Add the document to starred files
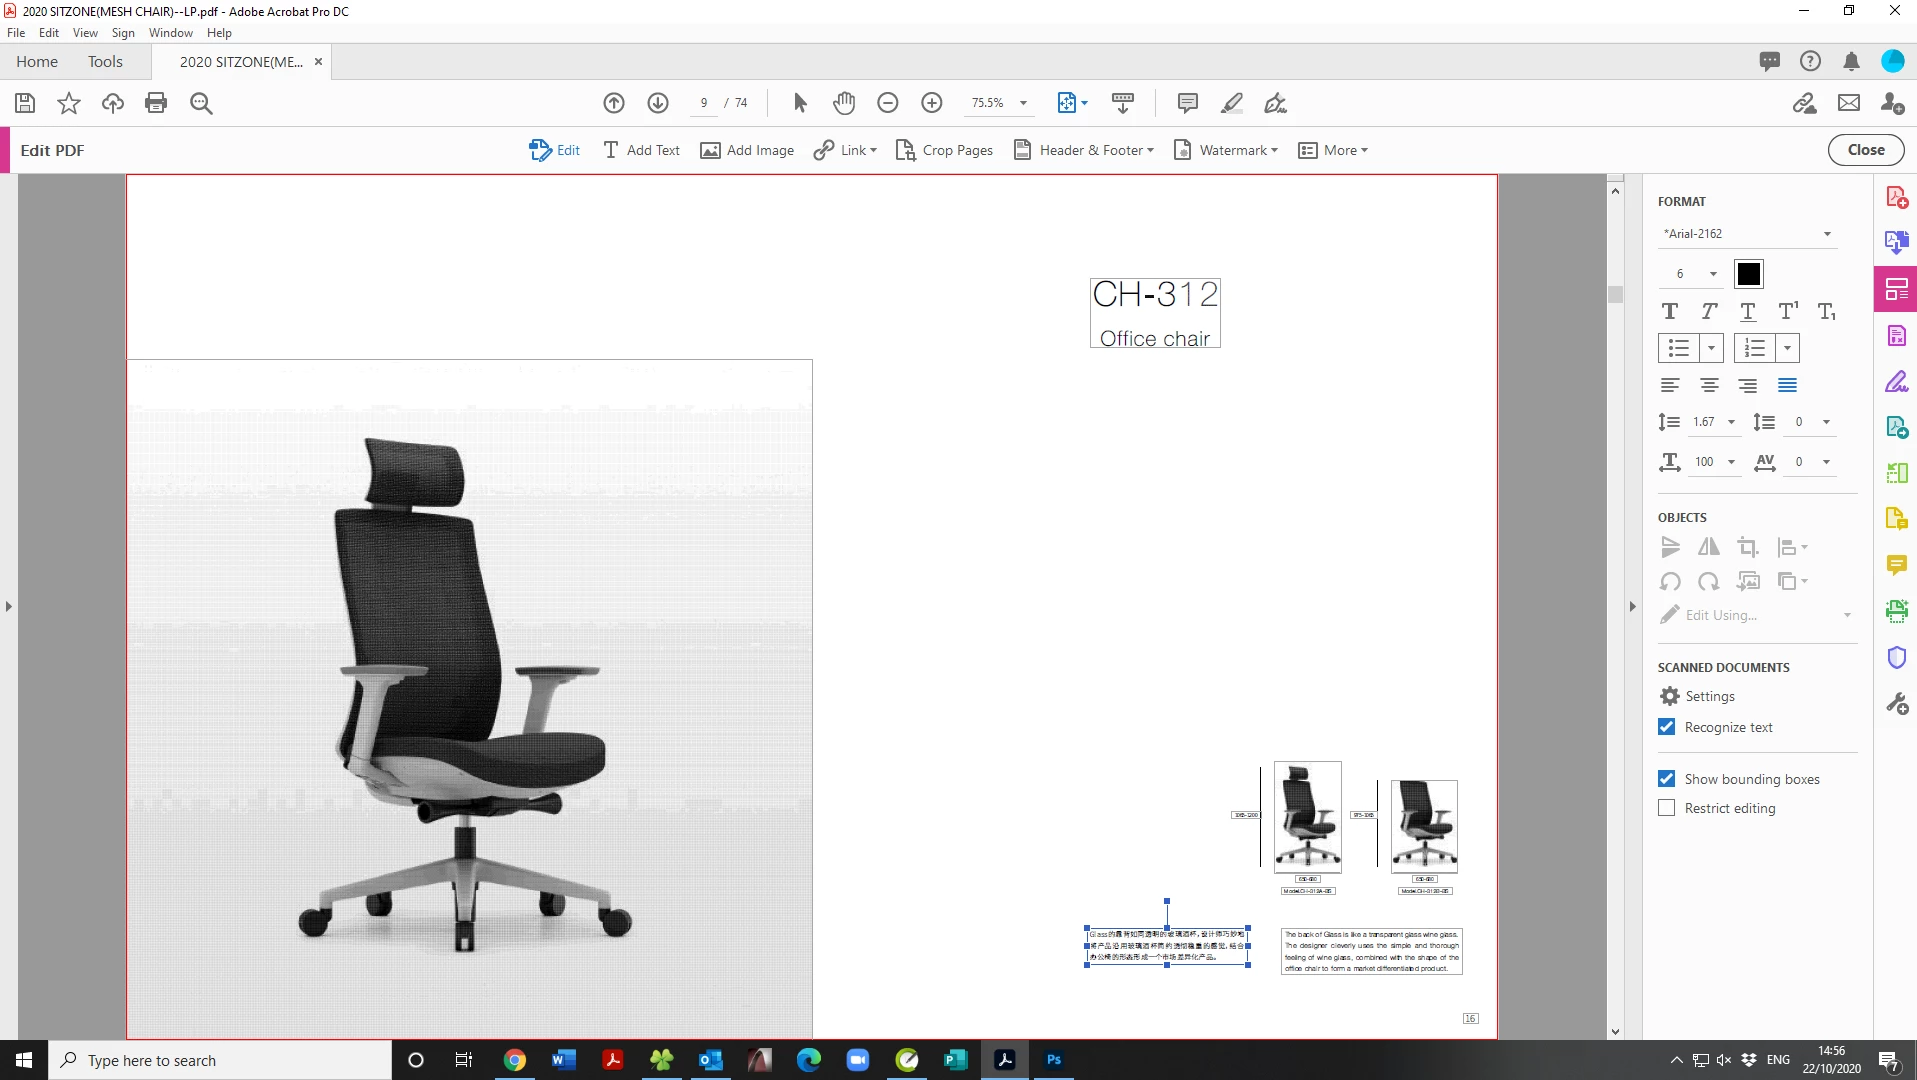 (69, 103)
